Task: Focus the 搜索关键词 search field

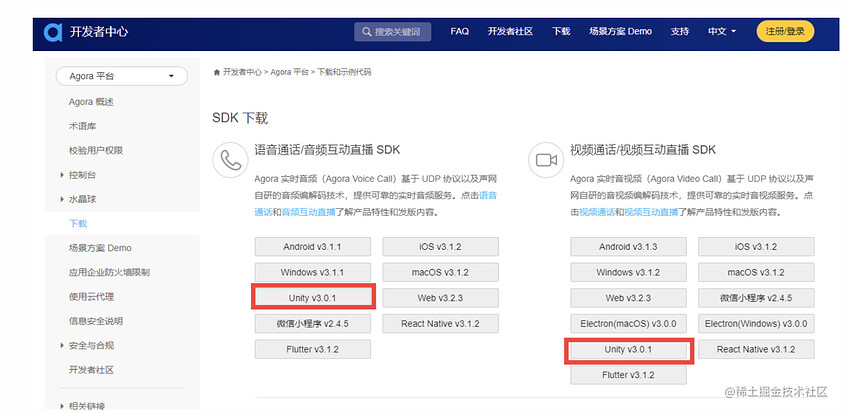Action: point(393,32)
